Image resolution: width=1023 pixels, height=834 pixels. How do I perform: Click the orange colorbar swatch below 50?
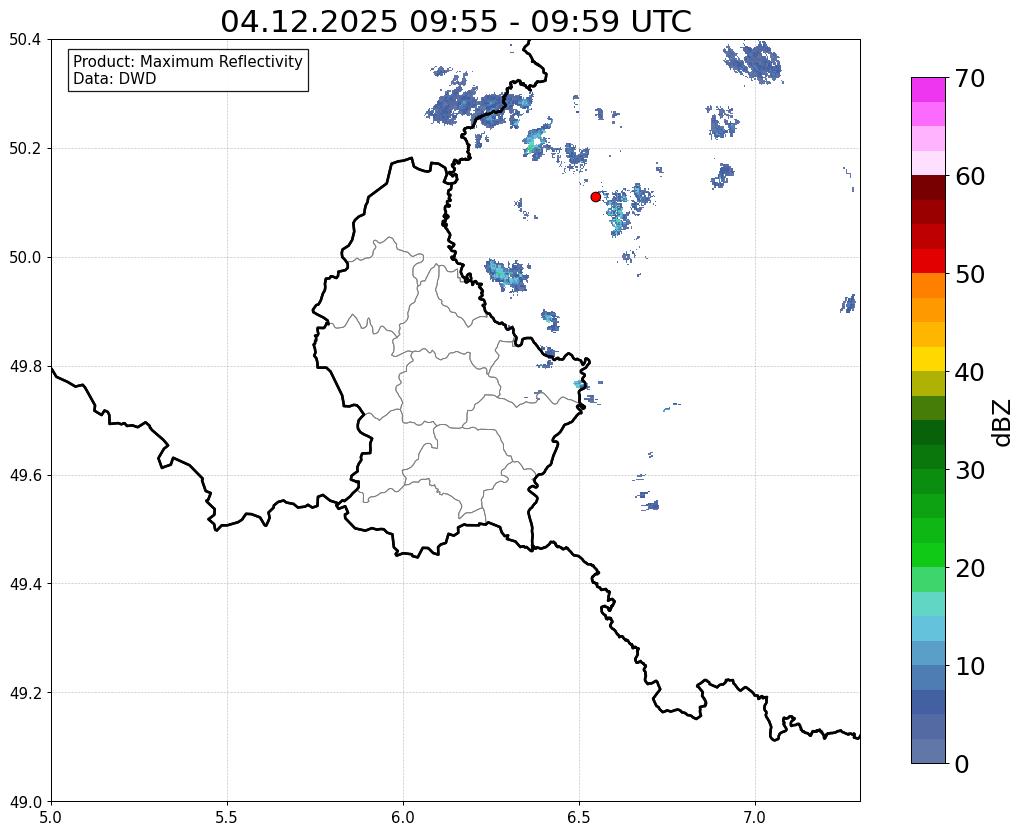pos(928,286)
